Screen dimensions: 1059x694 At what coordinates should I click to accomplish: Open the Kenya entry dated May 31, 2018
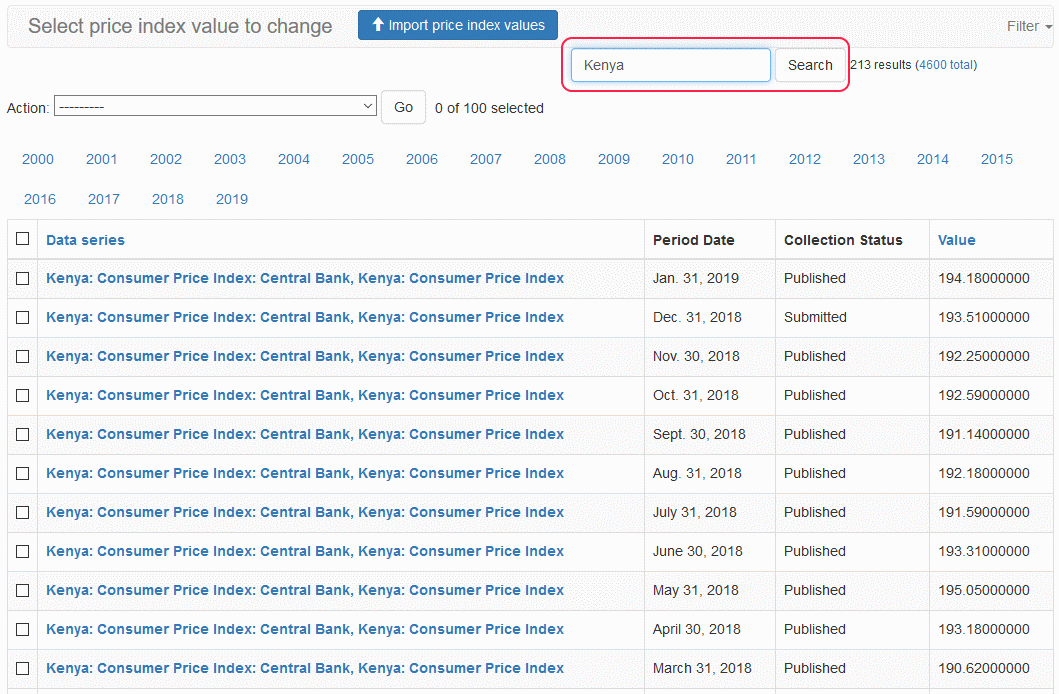point(305,590)
